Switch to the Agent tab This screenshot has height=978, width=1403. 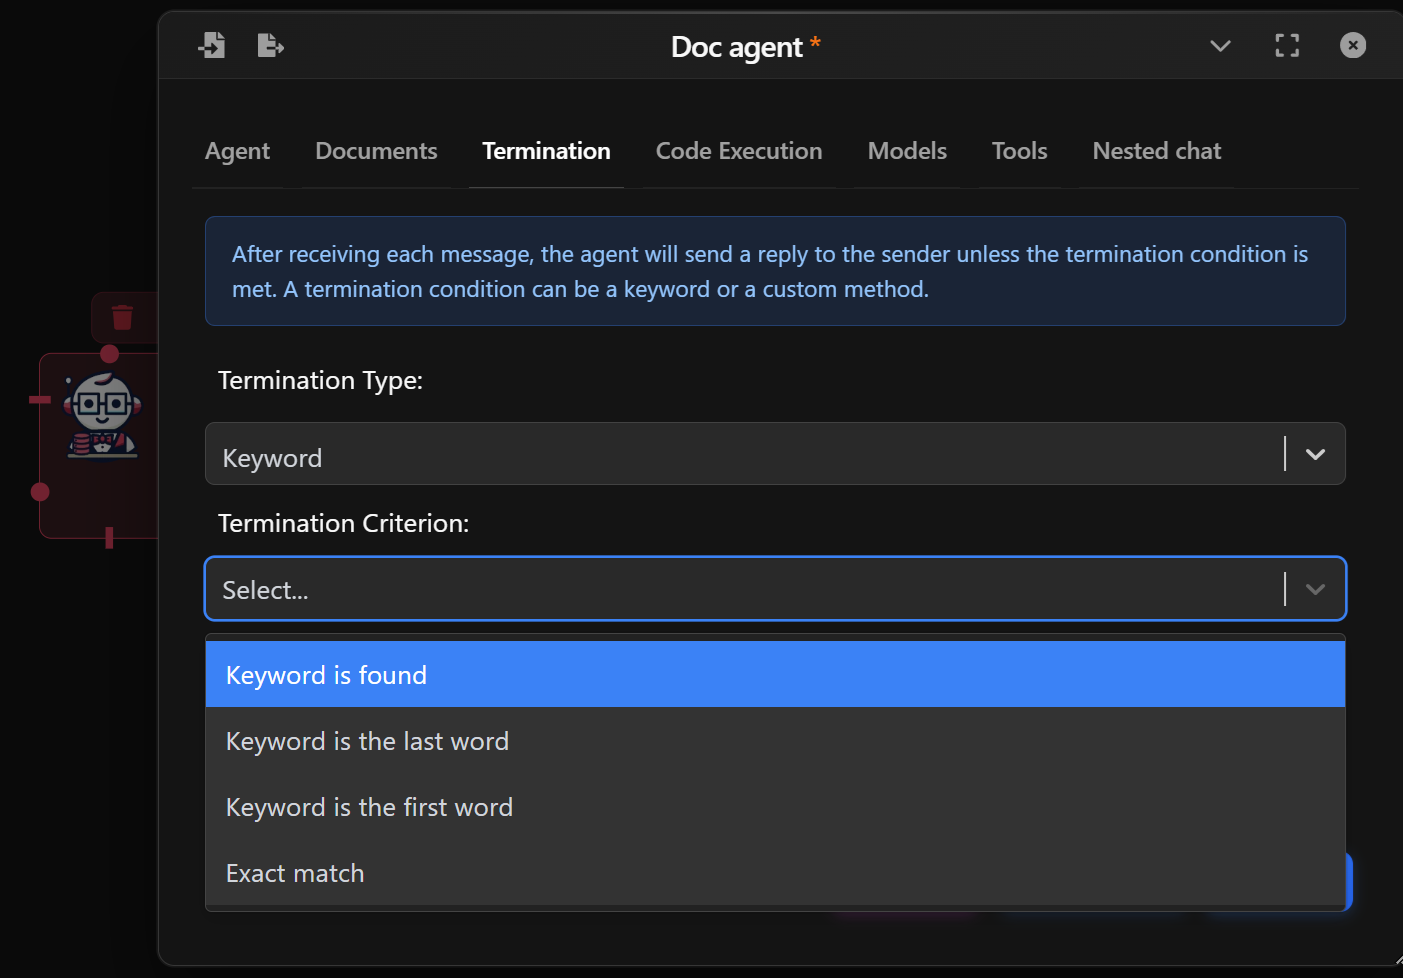(237, 151)
